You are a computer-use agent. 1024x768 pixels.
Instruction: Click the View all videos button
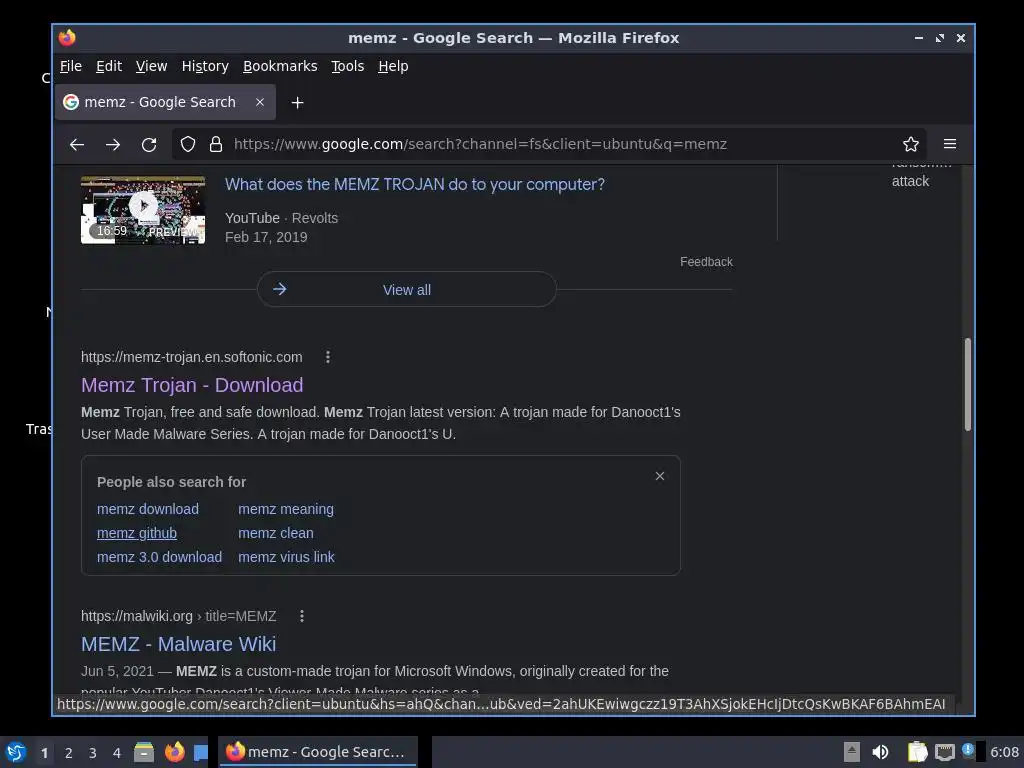coord(407,289)
